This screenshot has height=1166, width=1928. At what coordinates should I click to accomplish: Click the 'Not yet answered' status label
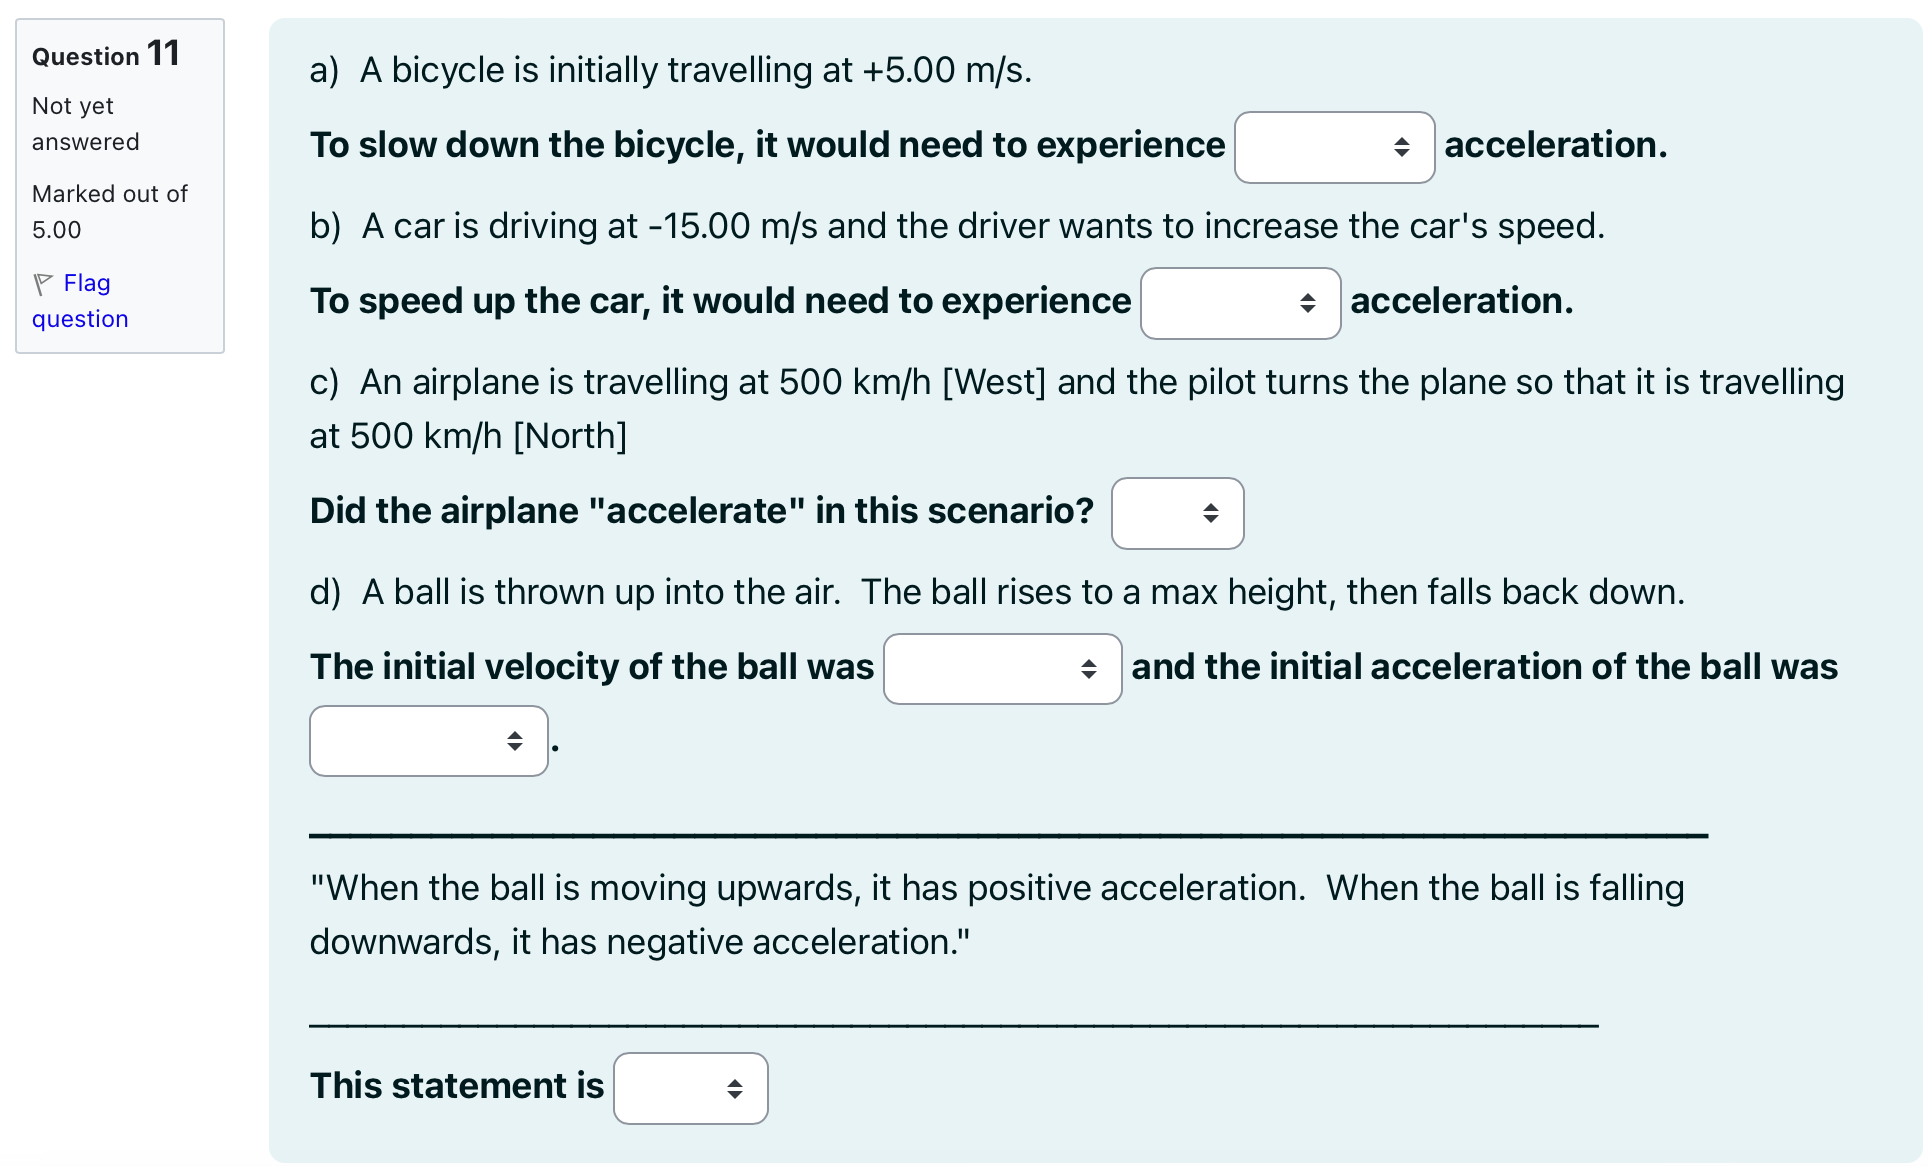pyautogui.click(x=86, y=123)
